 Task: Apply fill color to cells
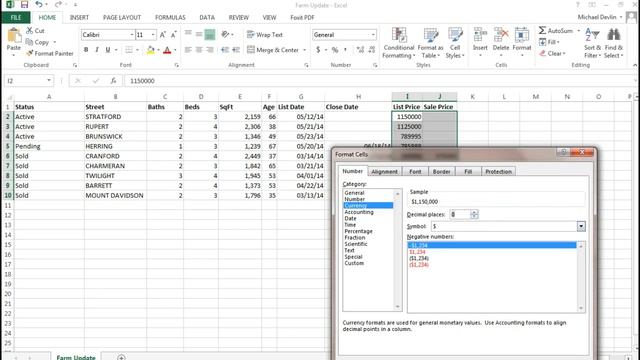[151, 50]
